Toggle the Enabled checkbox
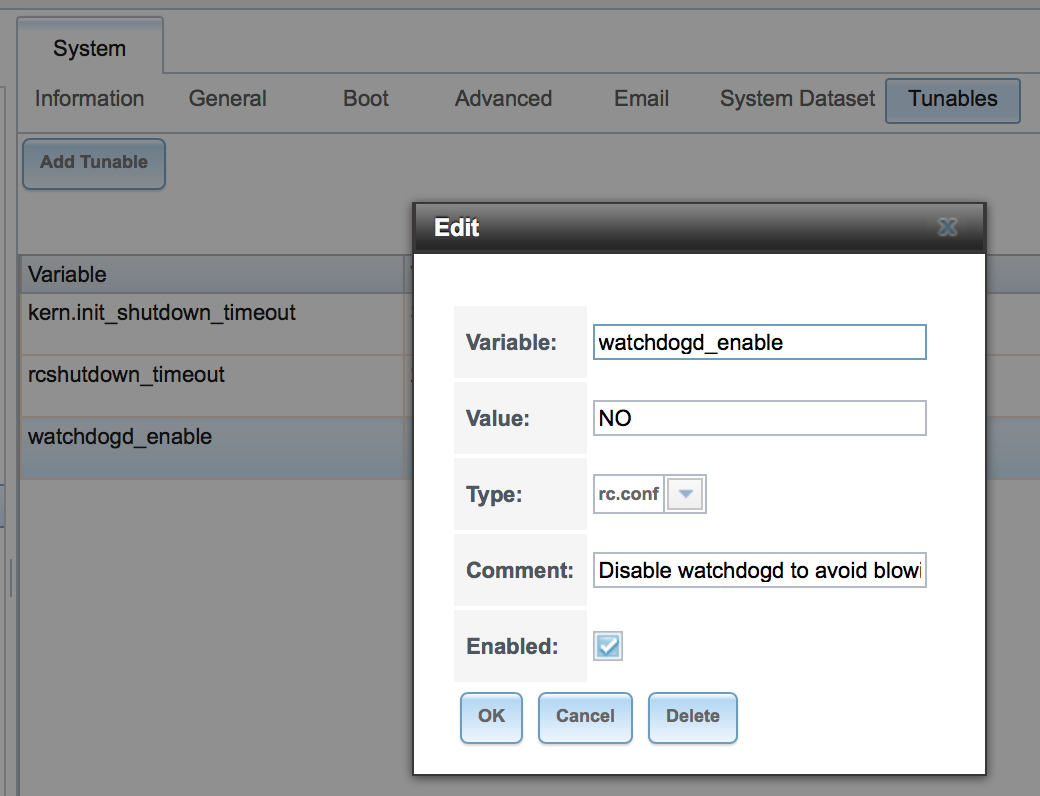Image resolution: width=1040 pixels, height=796 pixels. (608, 646)
